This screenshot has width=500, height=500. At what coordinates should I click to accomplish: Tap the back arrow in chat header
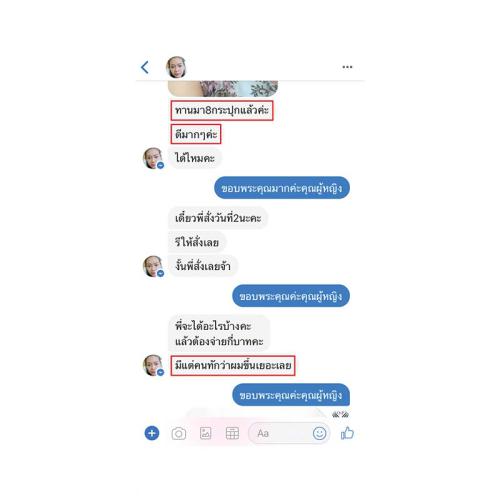(x=145, y=67)
